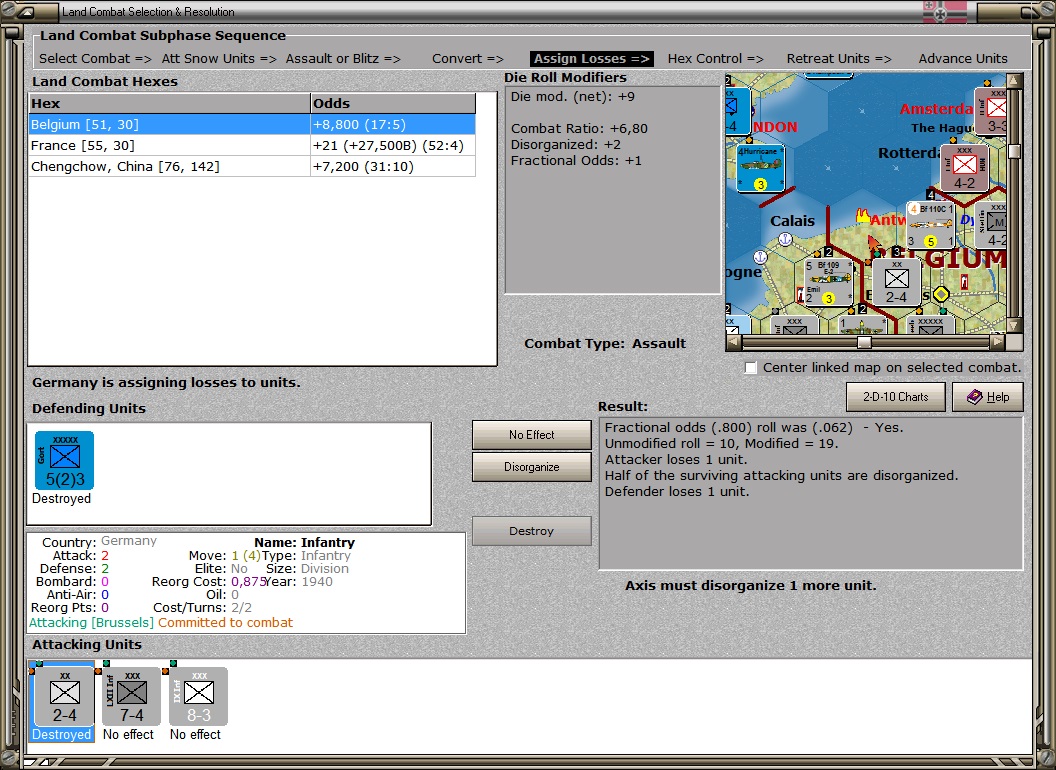
Task: Click the Hex column header
Action: (x=169, y=103)
